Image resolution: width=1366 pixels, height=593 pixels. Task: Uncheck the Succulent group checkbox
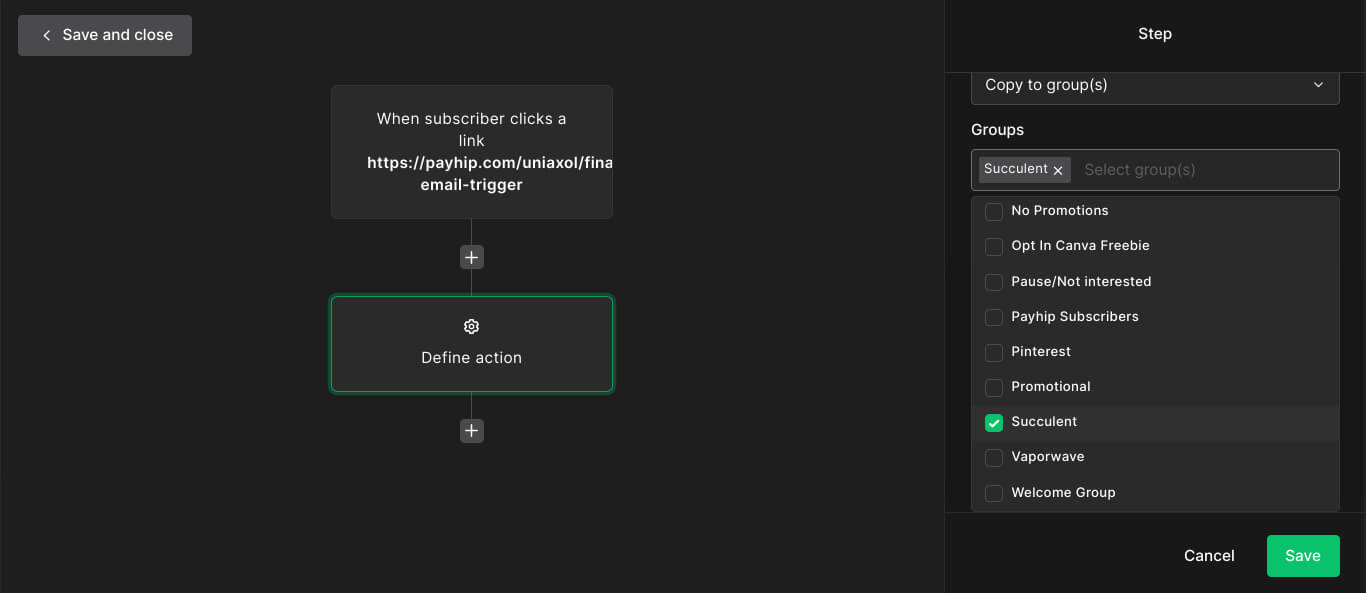click(994, 422)
